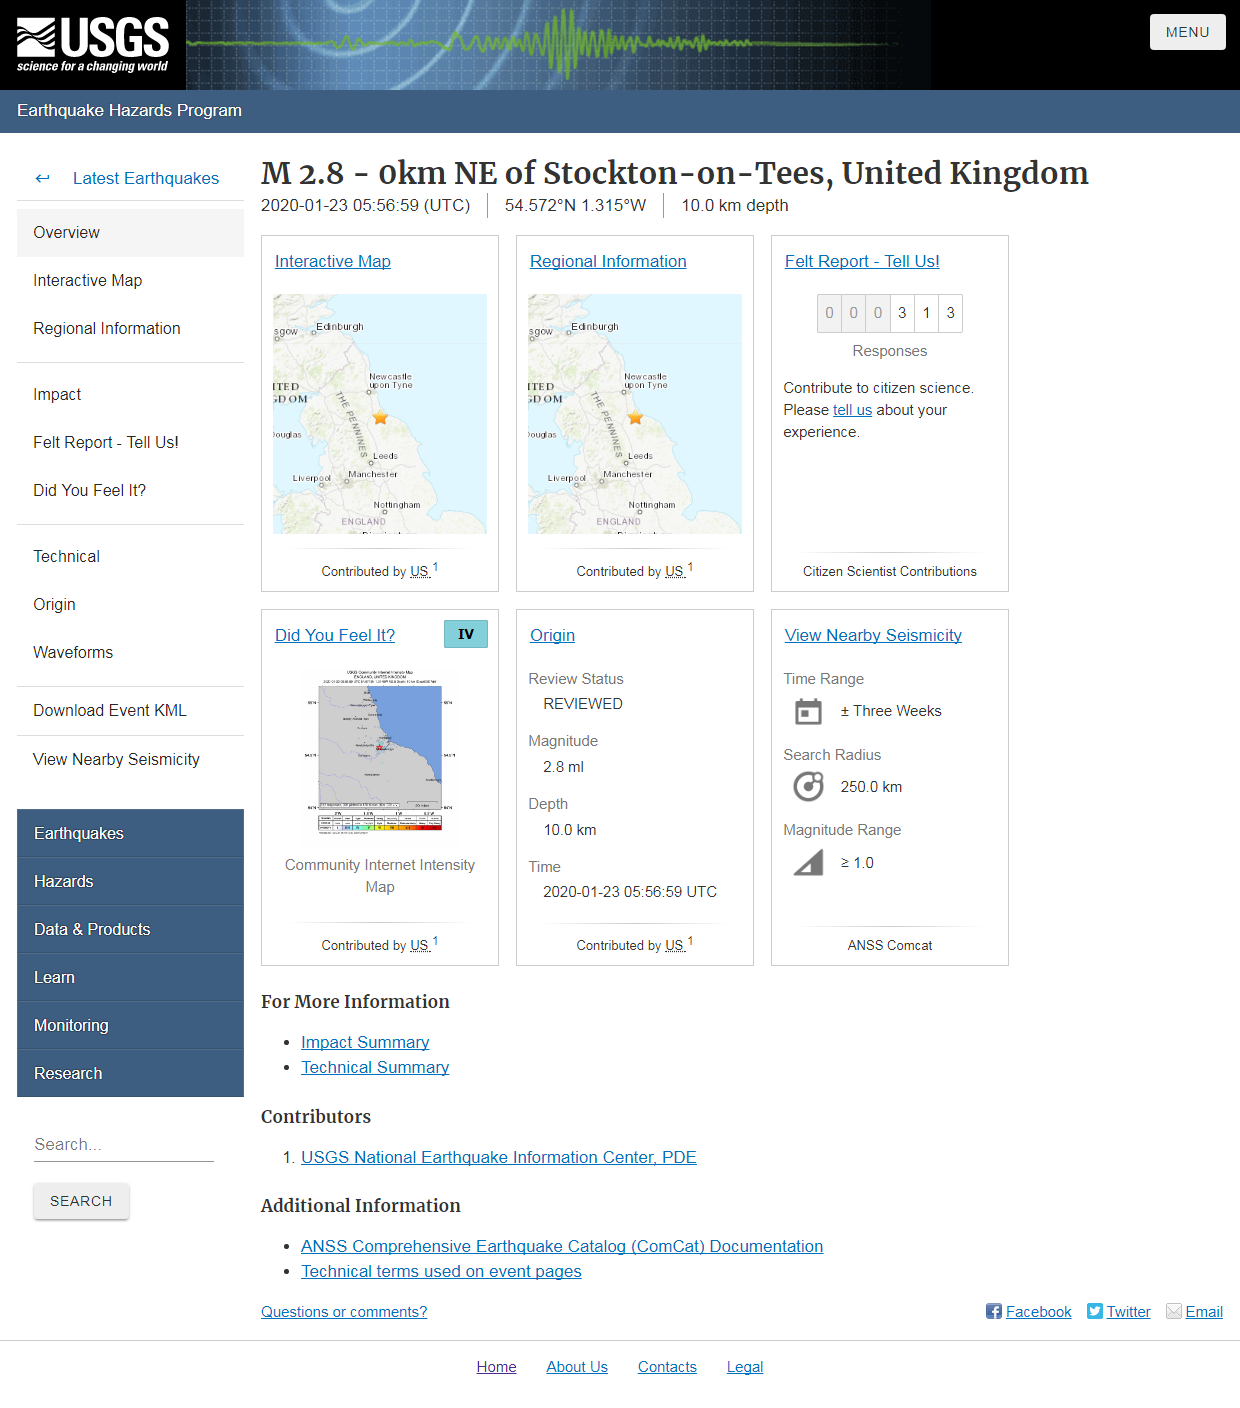Open the Earthquakes navigation item
This screenshot has height=1408, width=1240.
click(x=130, y=833)
